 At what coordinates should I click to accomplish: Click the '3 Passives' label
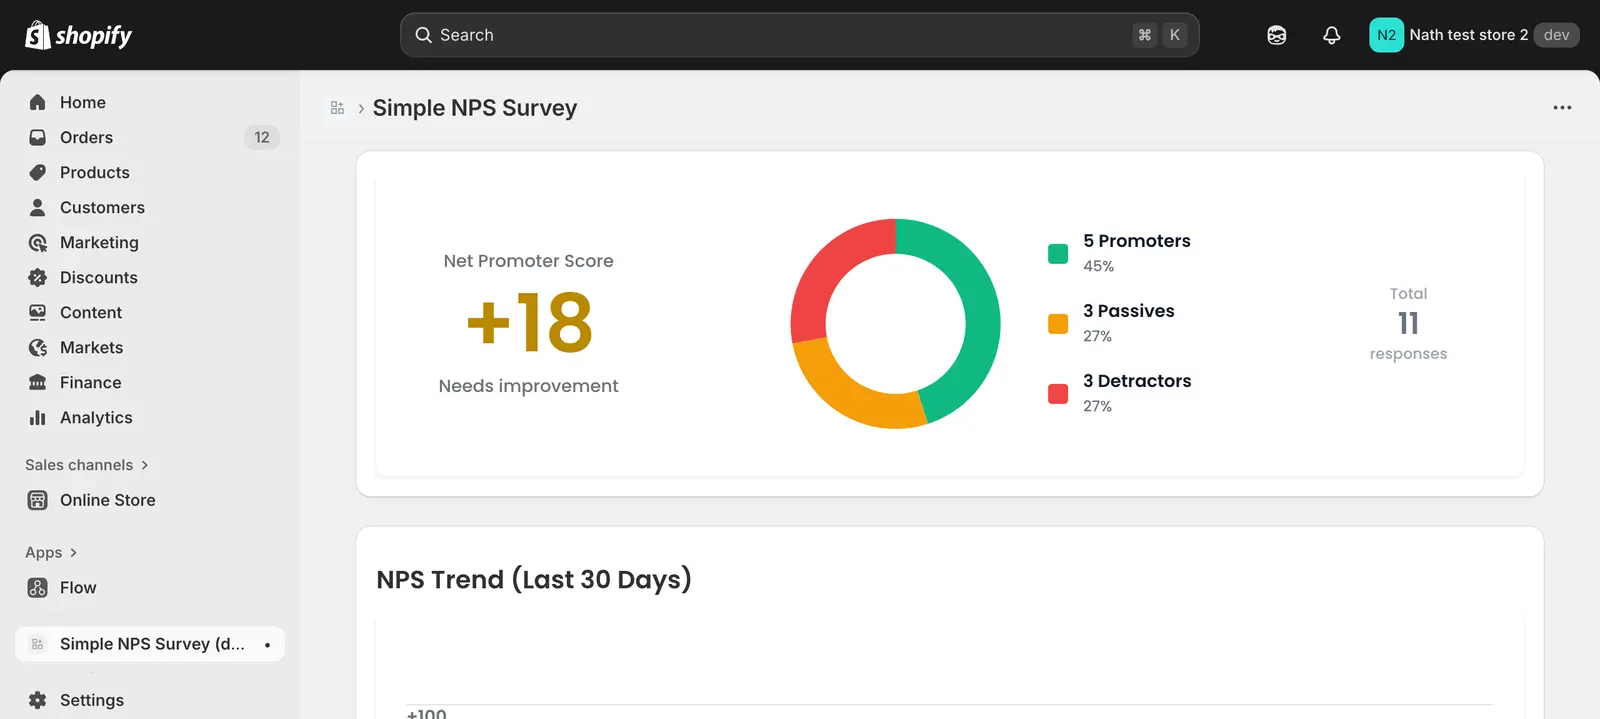tap(1129, 311)
